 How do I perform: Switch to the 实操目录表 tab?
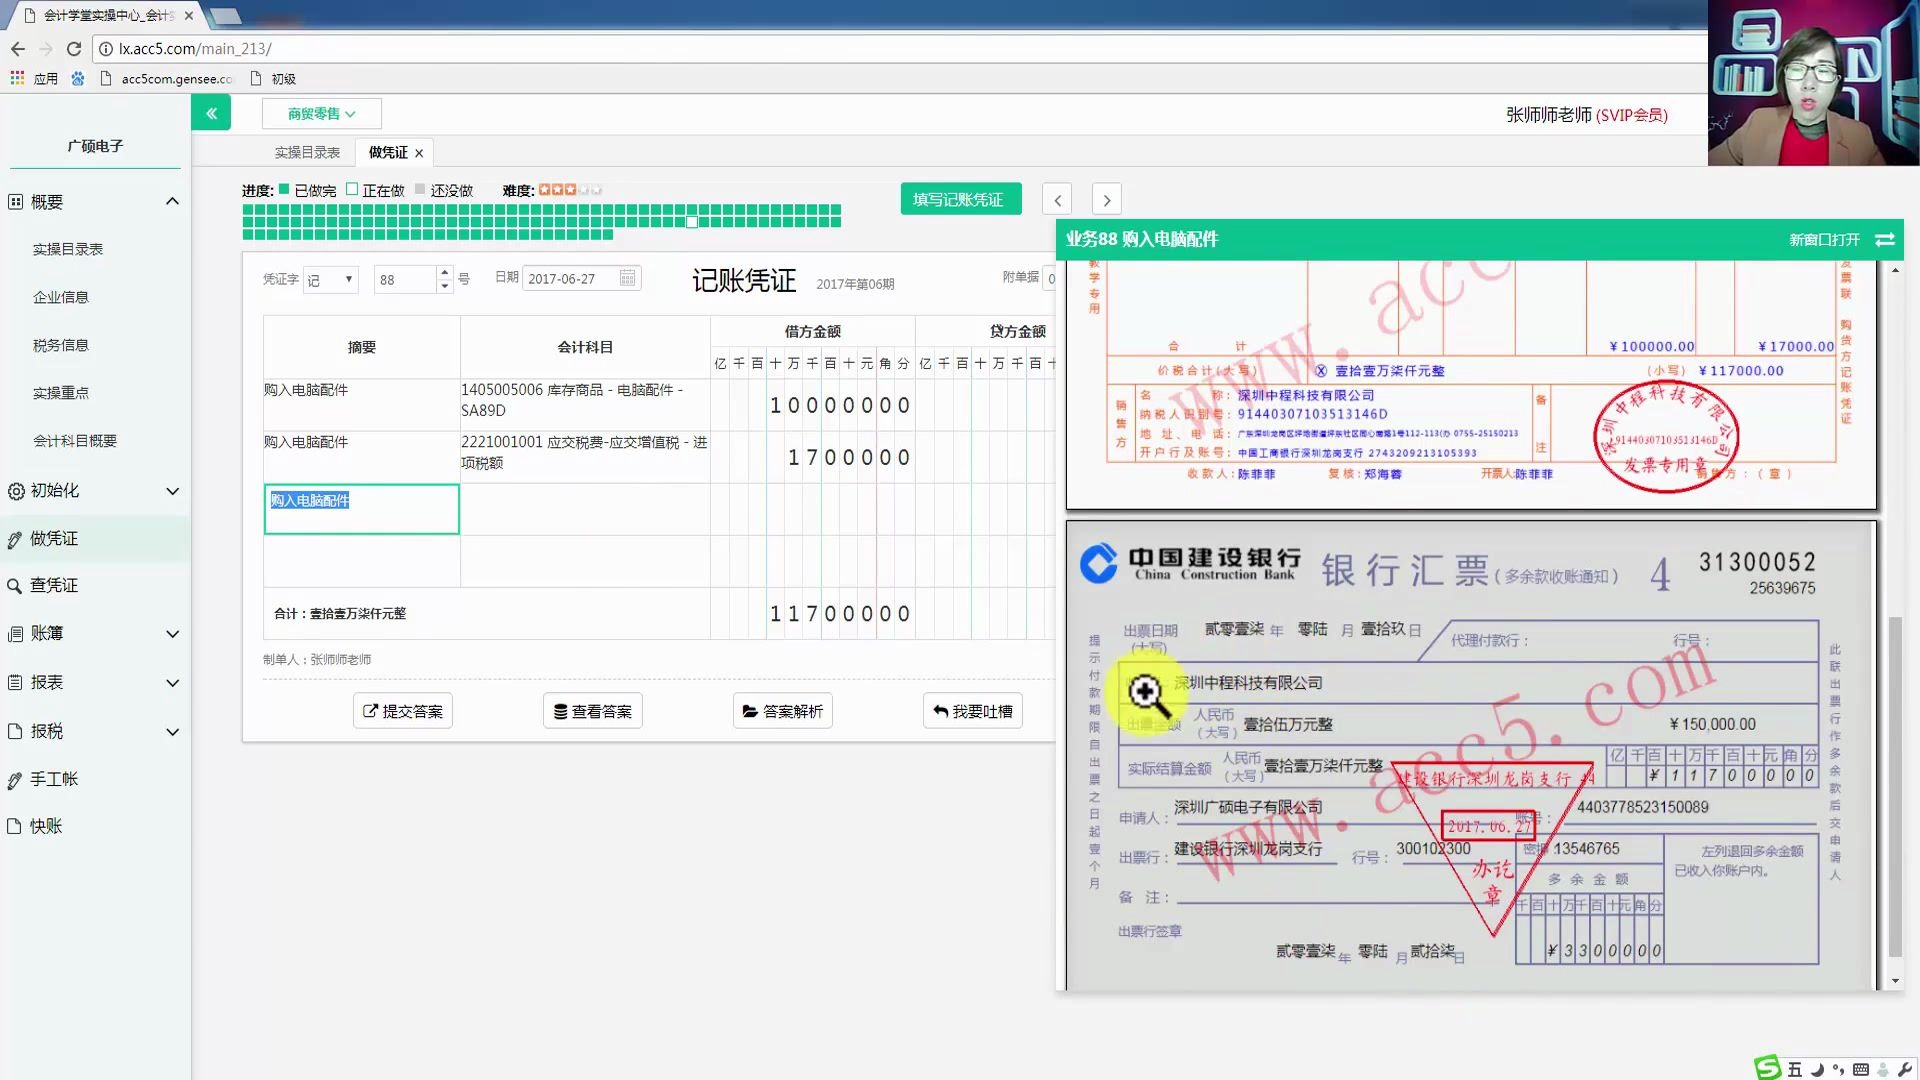click(x=306, y=151)
